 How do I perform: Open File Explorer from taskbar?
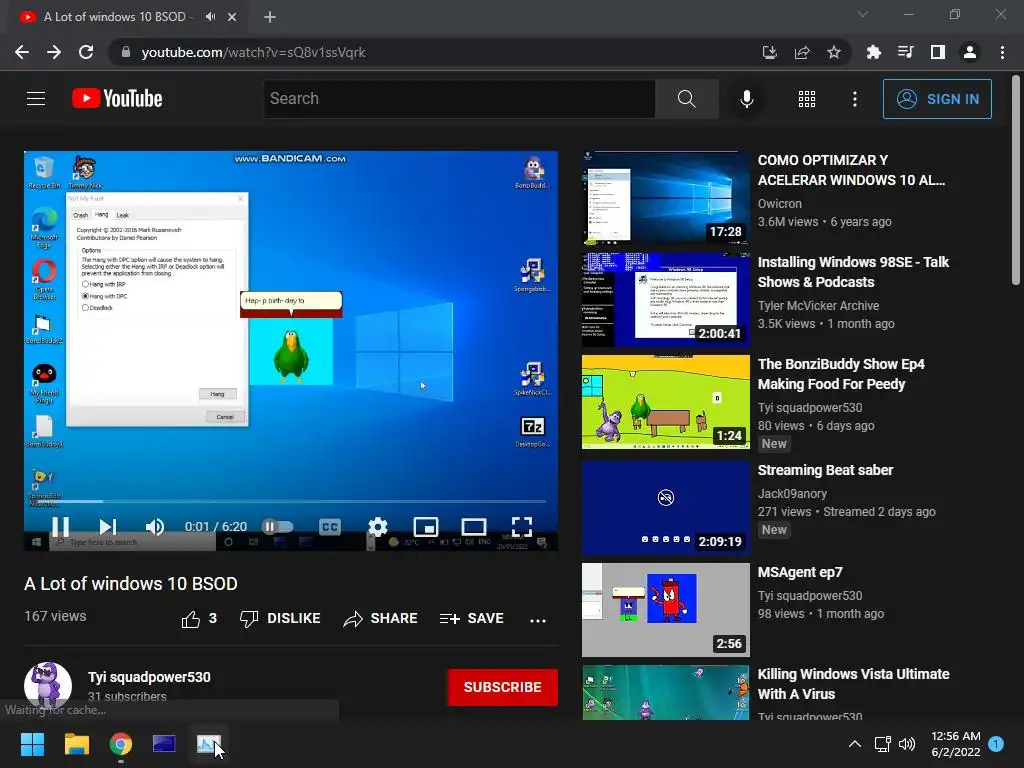pos(76,744)
